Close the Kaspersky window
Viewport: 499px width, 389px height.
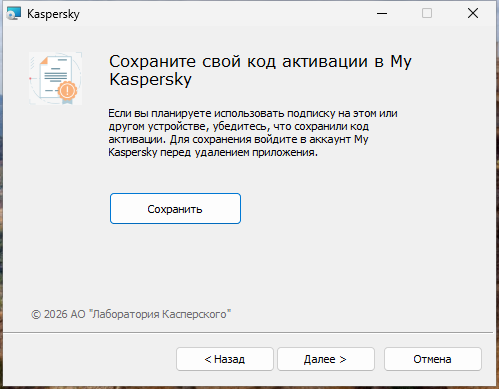473,14
